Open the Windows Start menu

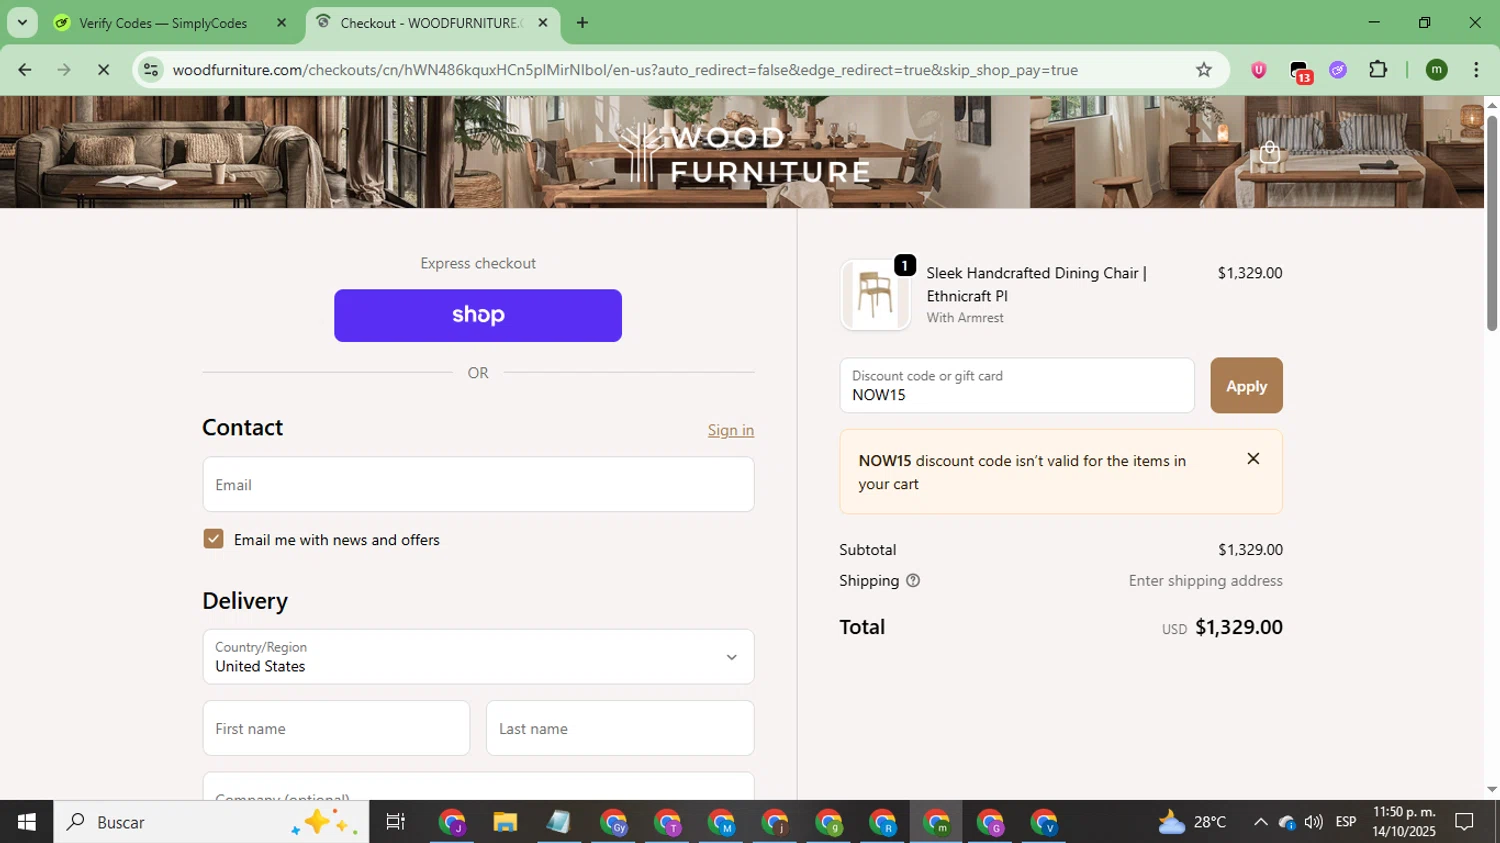(x=27, y=822)
